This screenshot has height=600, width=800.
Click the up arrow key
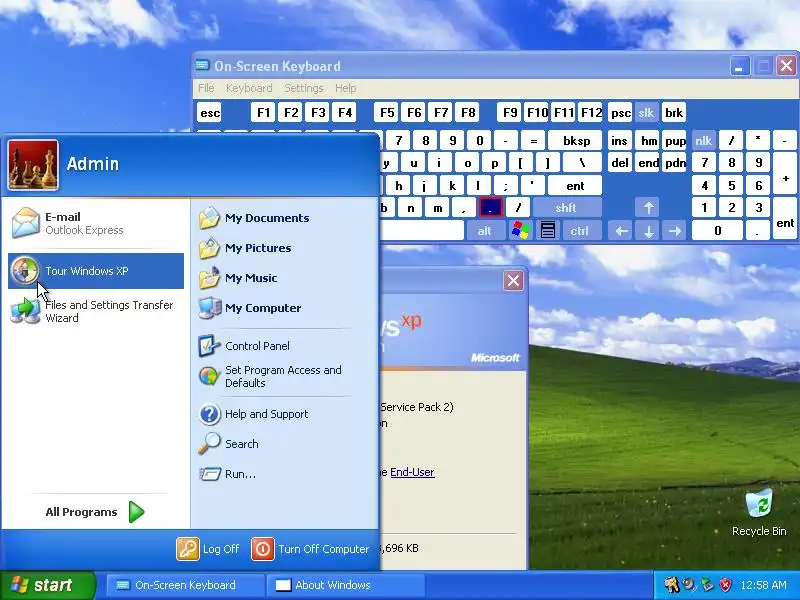648,208
